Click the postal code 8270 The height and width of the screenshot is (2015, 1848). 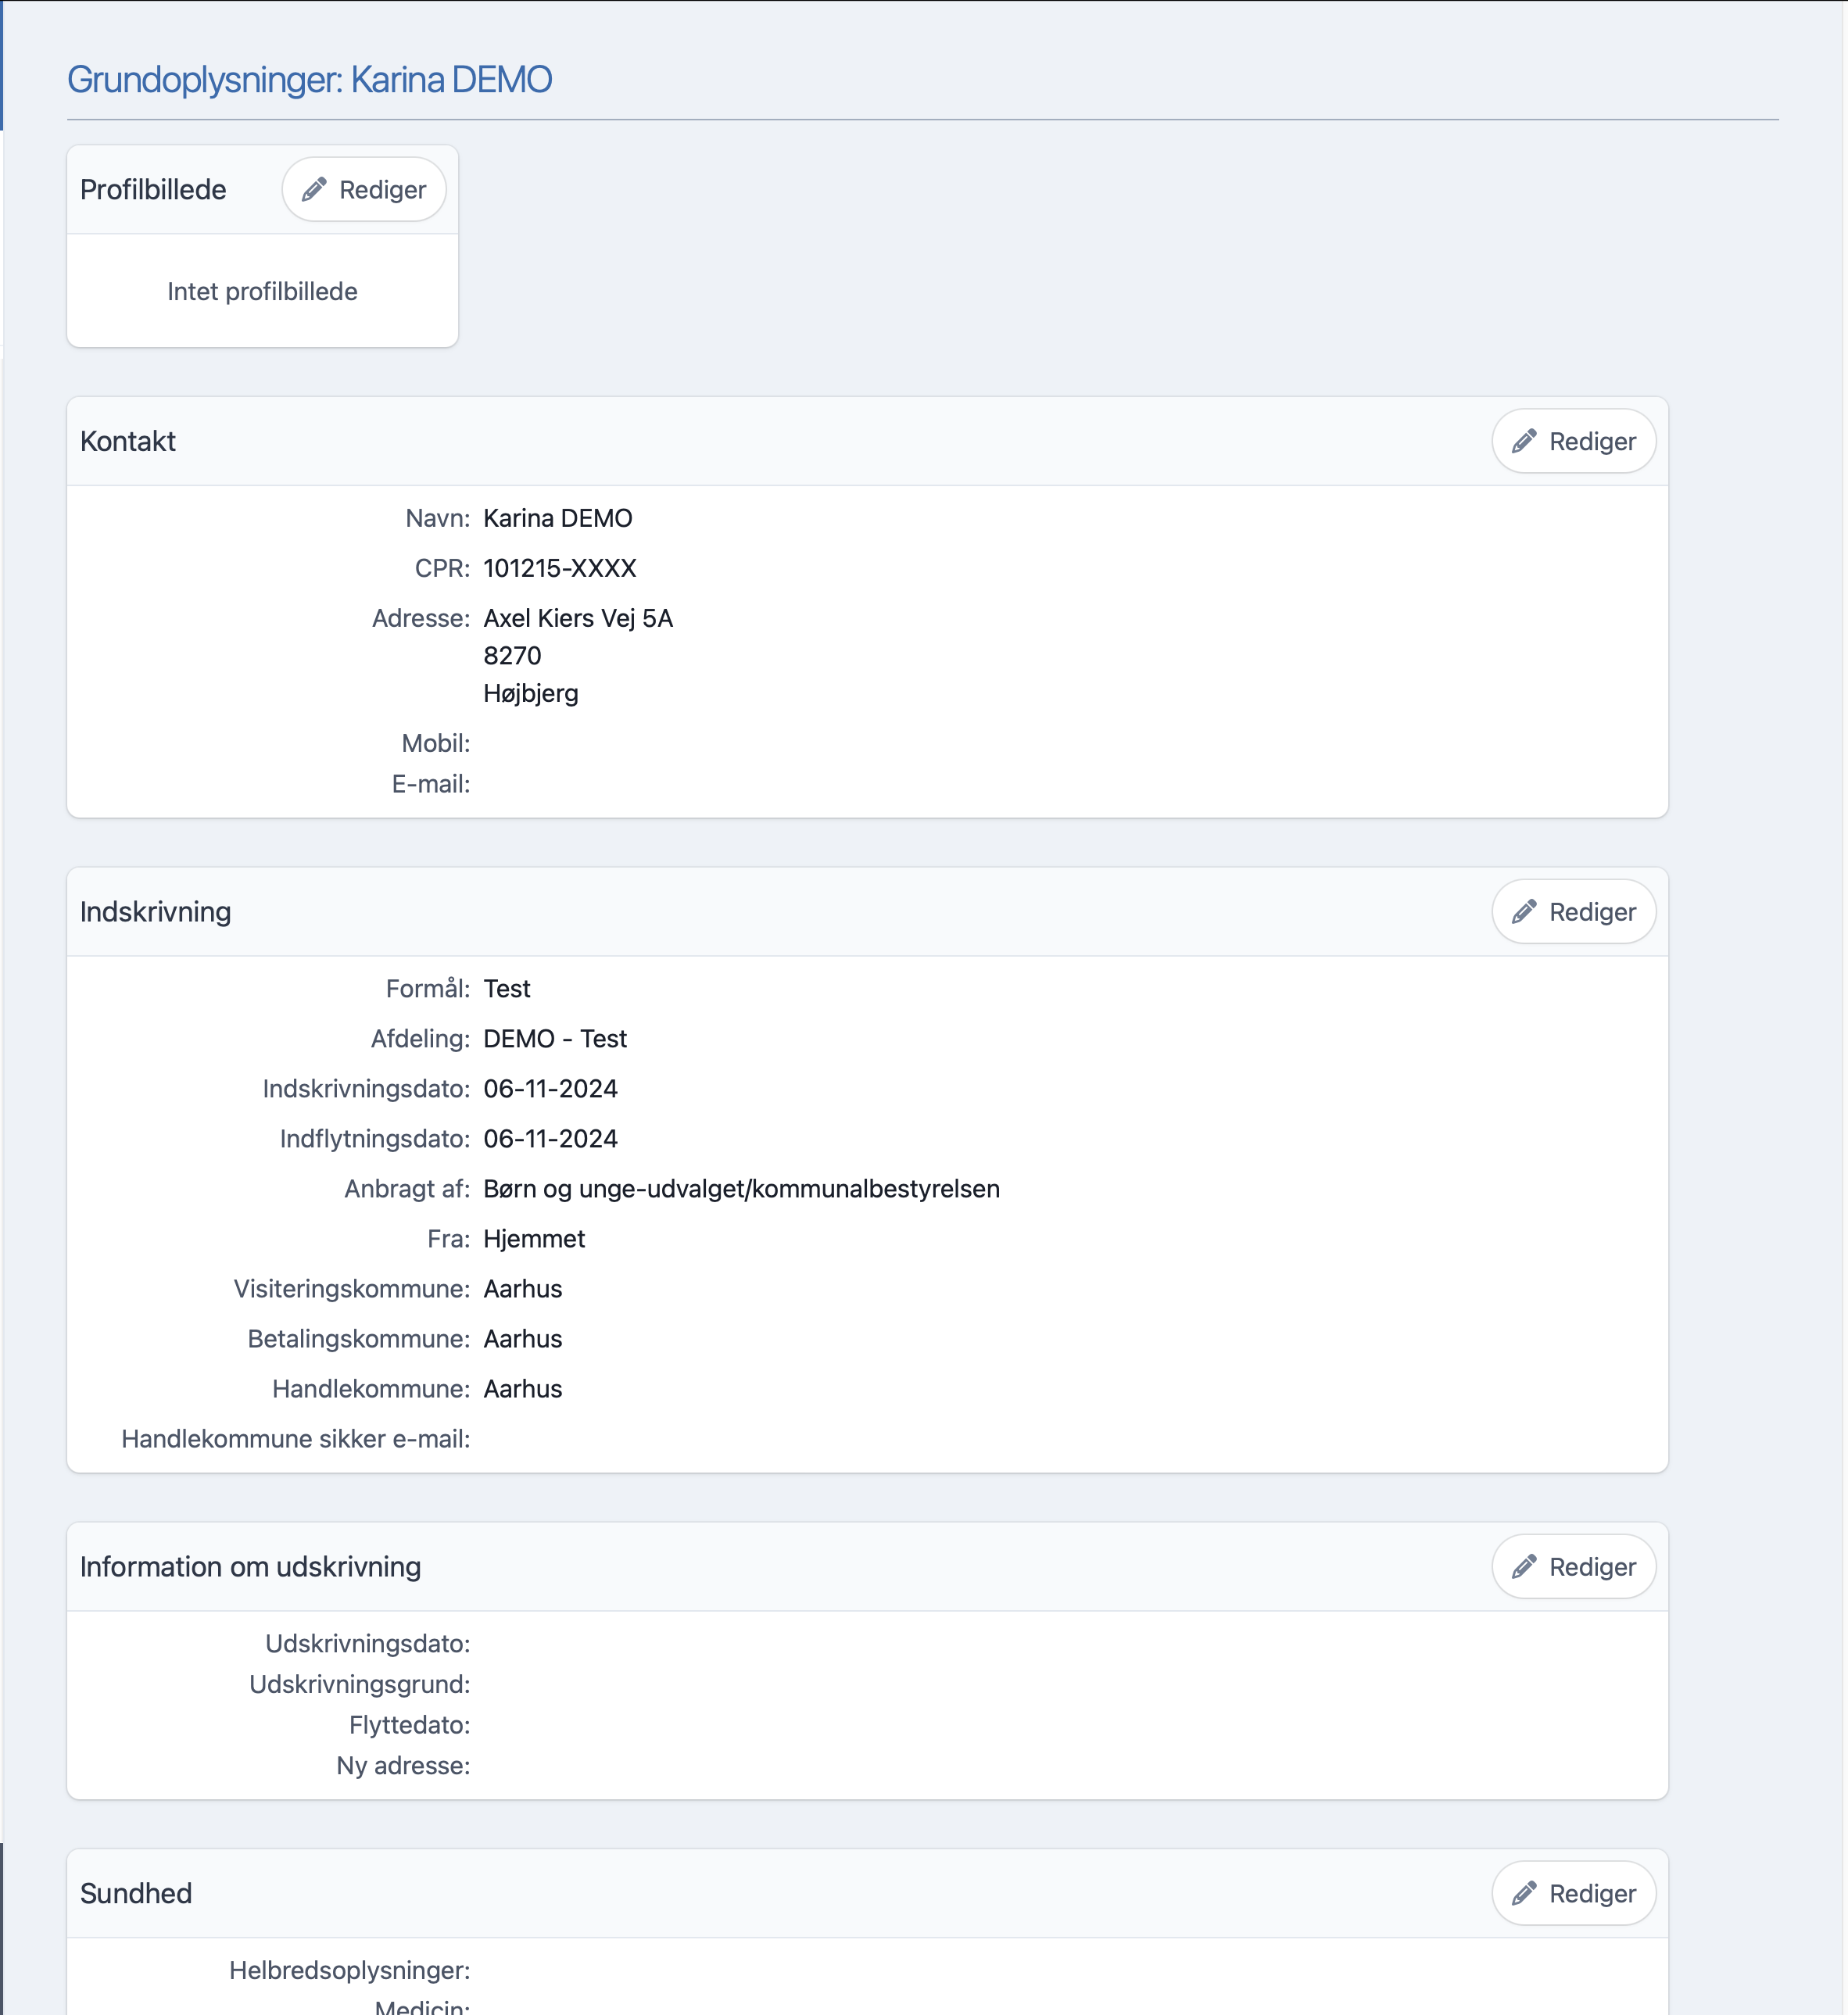(x=512, y=656)
